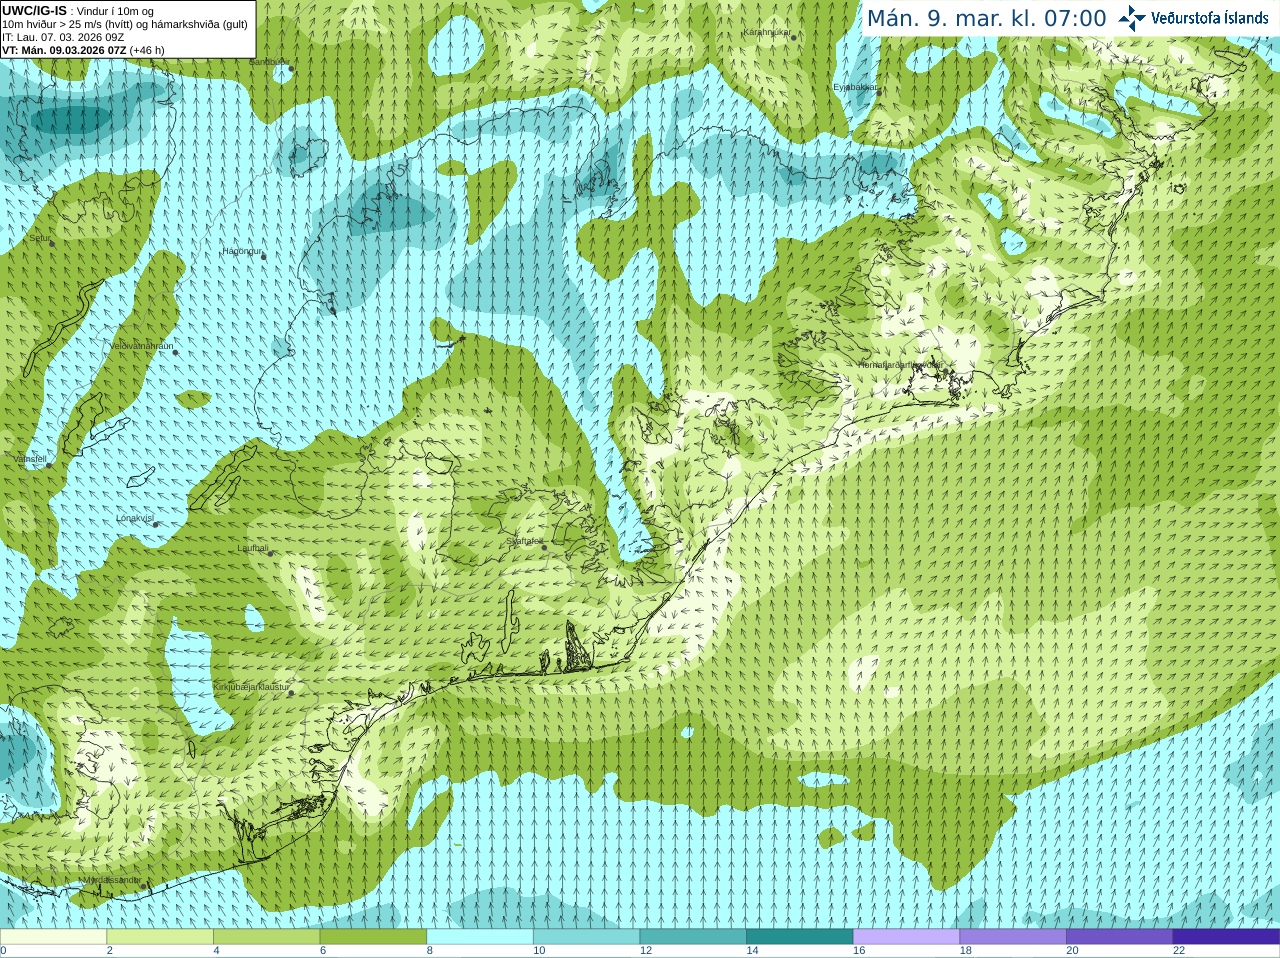The image size is (1280, 958).
Task: Click the legend scale value 8
Action: (430, 951)
